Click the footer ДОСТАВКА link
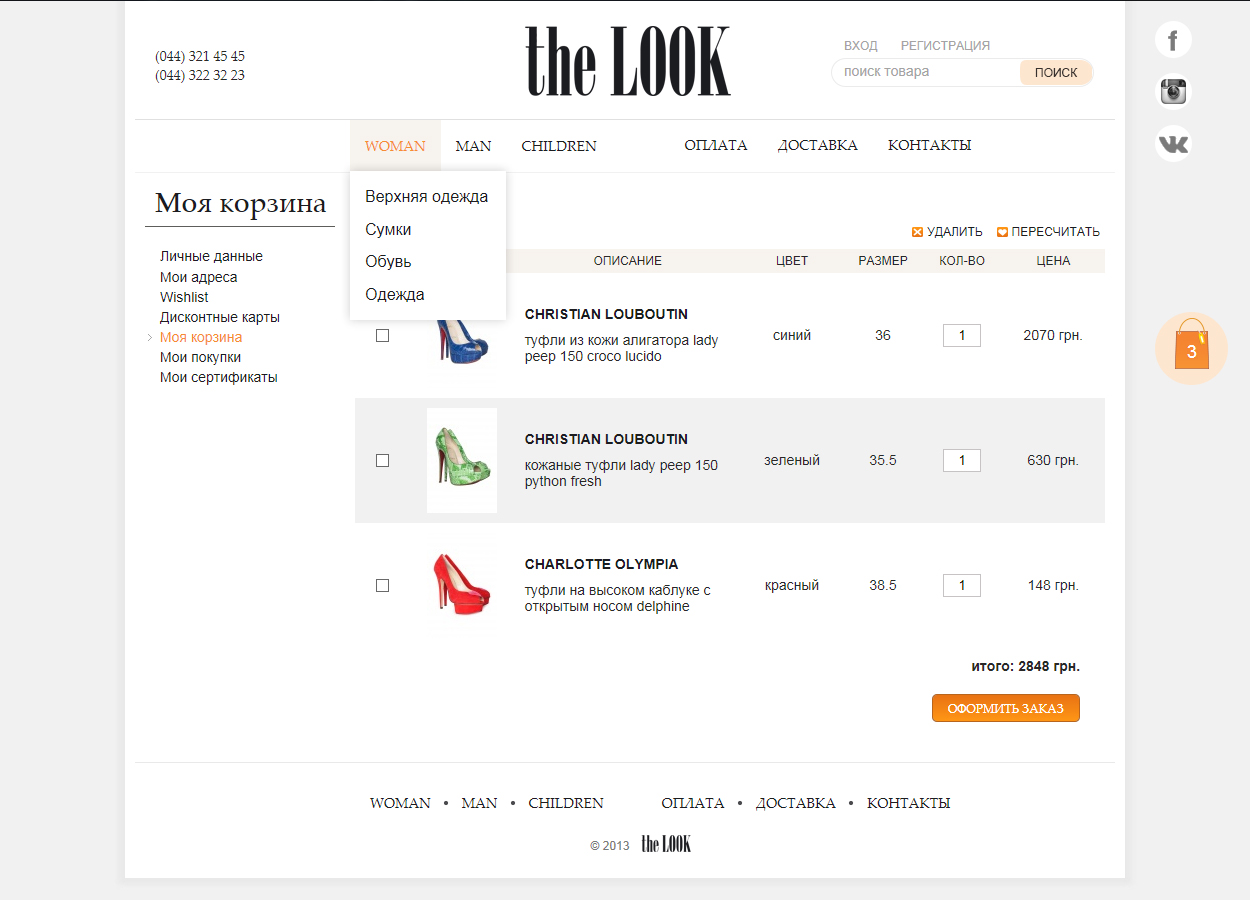This screenshot has width=1250, height=900. click(x=796, y=804)
